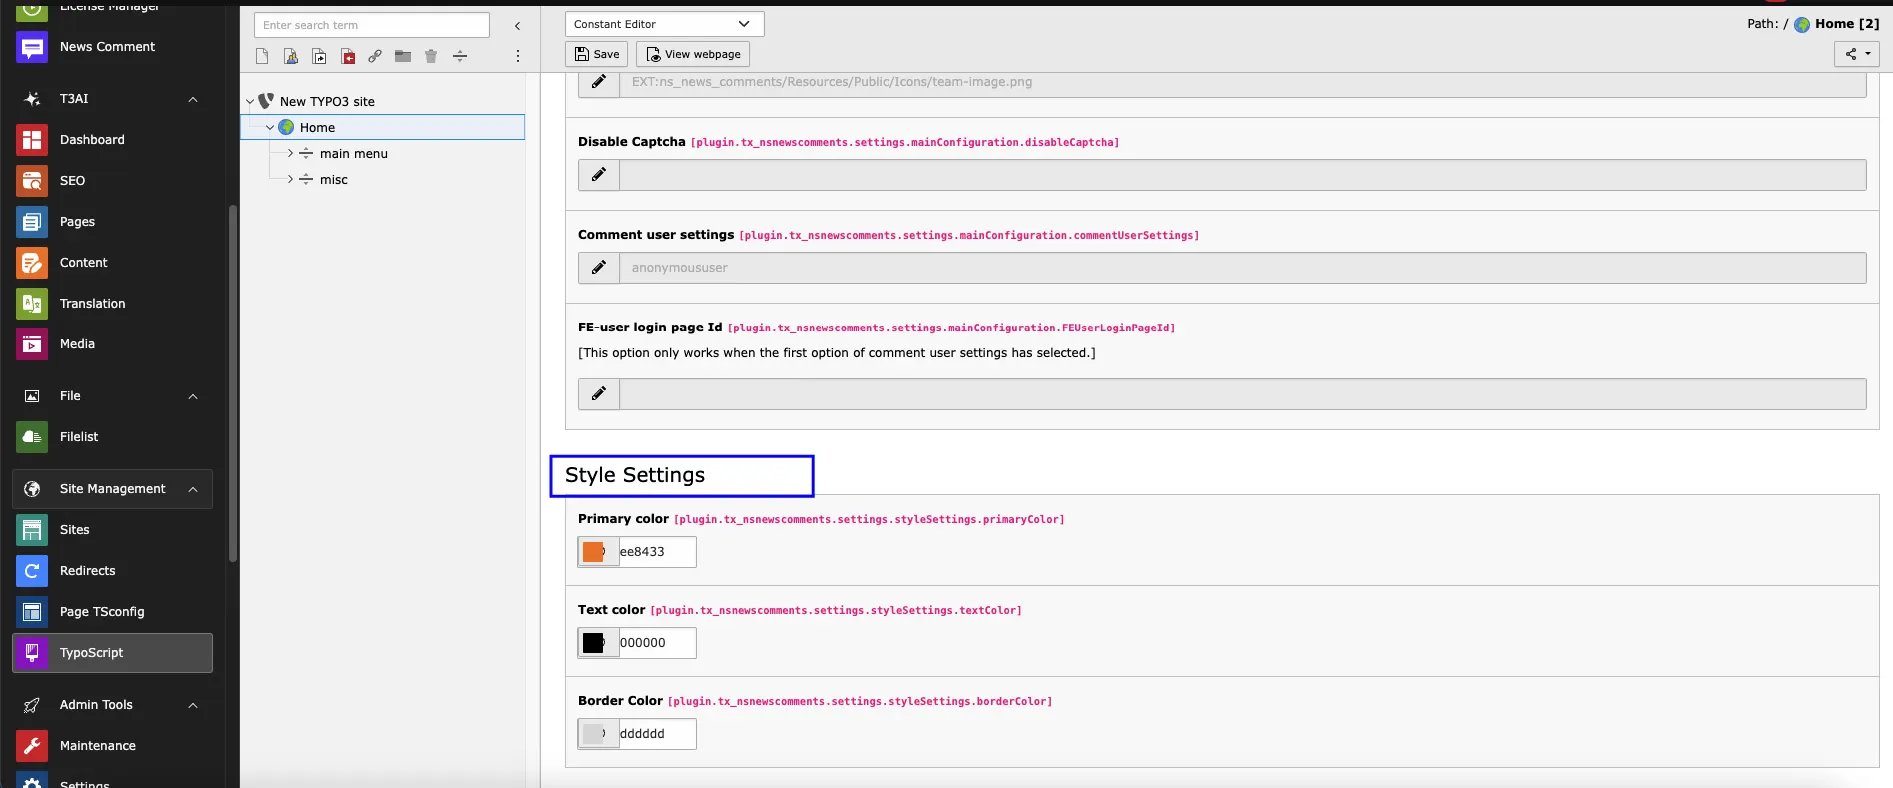Click the Disable Captcha value field
Viewport: 1893px width, 788px height.
pyautogui.click(x=1243, y=175)
